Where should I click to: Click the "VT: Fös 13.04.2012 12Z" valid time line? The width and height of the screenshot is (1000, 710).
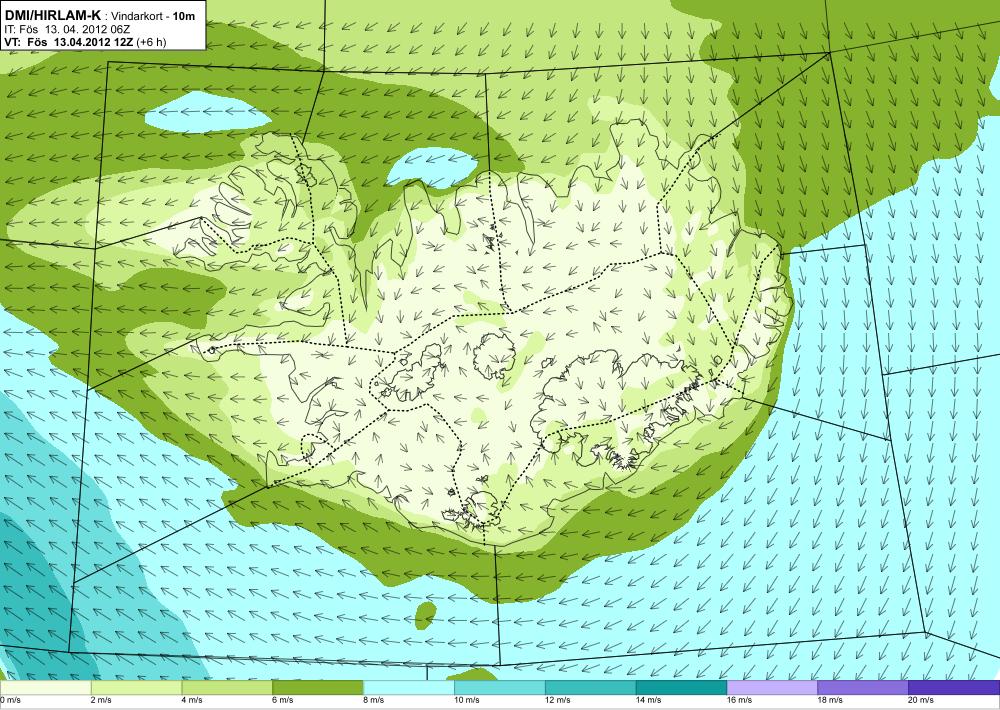[68, 41]
